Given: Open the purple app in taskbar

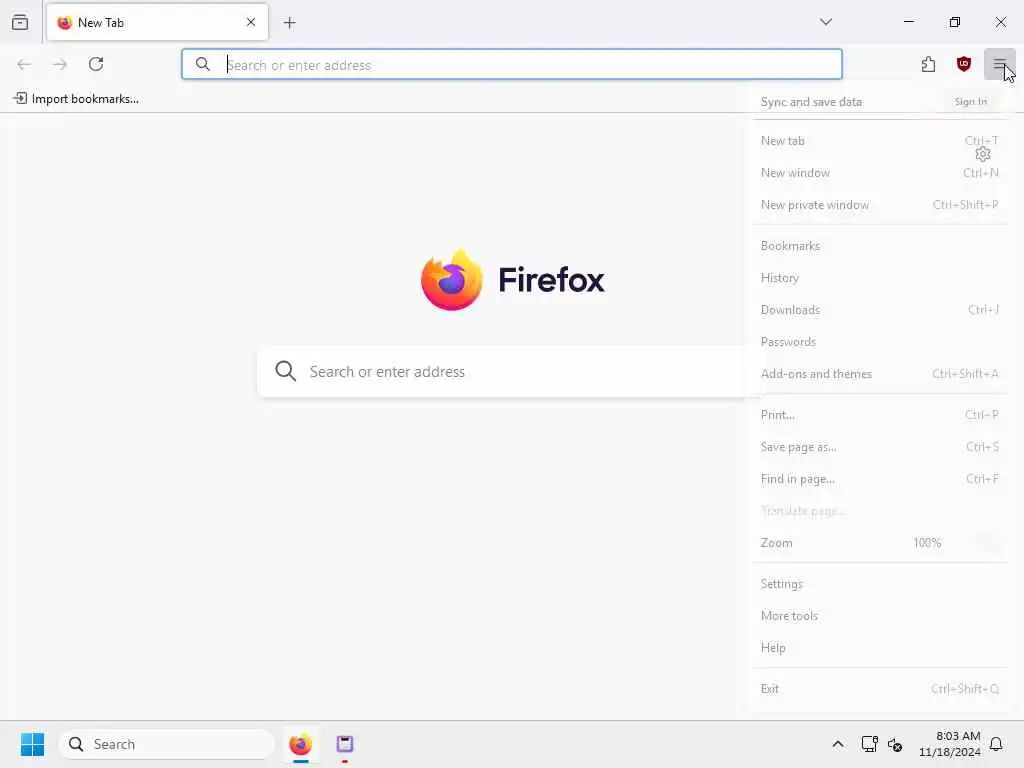Looking at the screenshot, I should pyautogui.click(x=345, y=744).
